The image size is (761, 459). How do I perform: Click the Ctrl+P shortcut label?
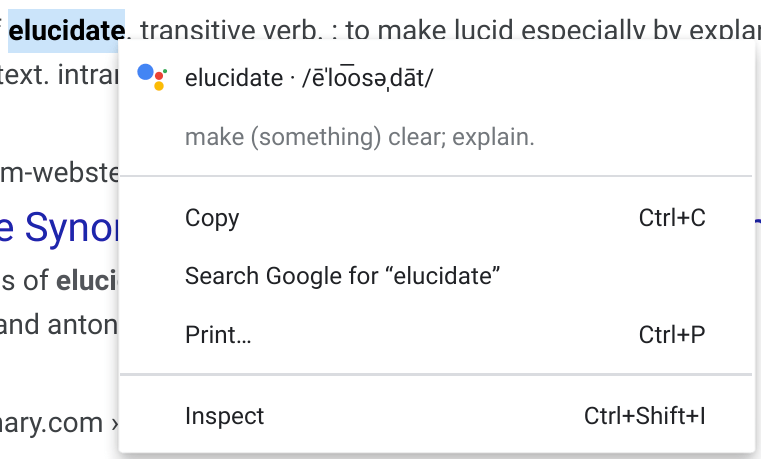pyautogui.click(x=672, y=334)
